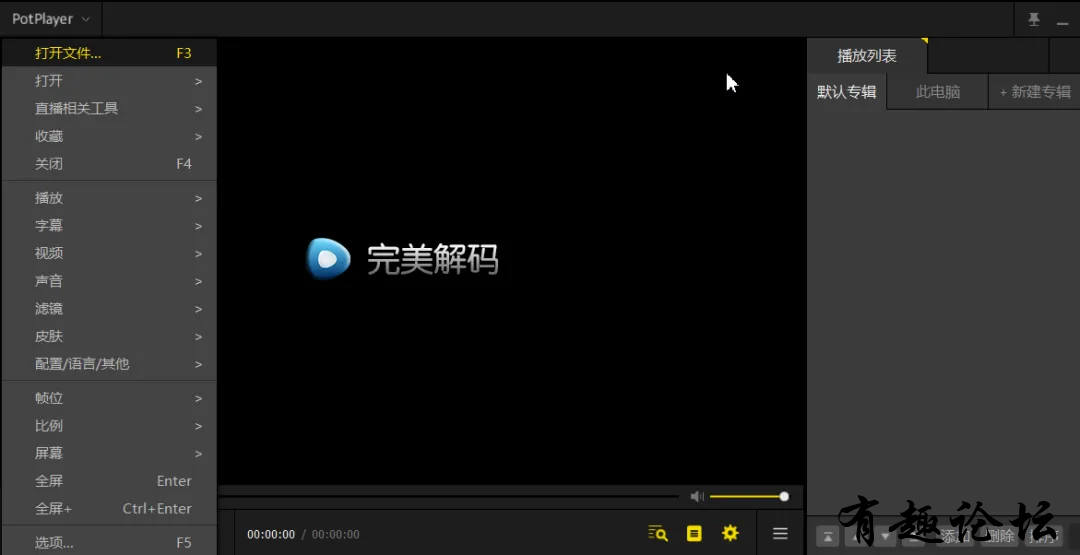Select 全屏+ Ctrl+Enter menu entry
Viewport: 1080px width, 555px height.
pos(110,508)
